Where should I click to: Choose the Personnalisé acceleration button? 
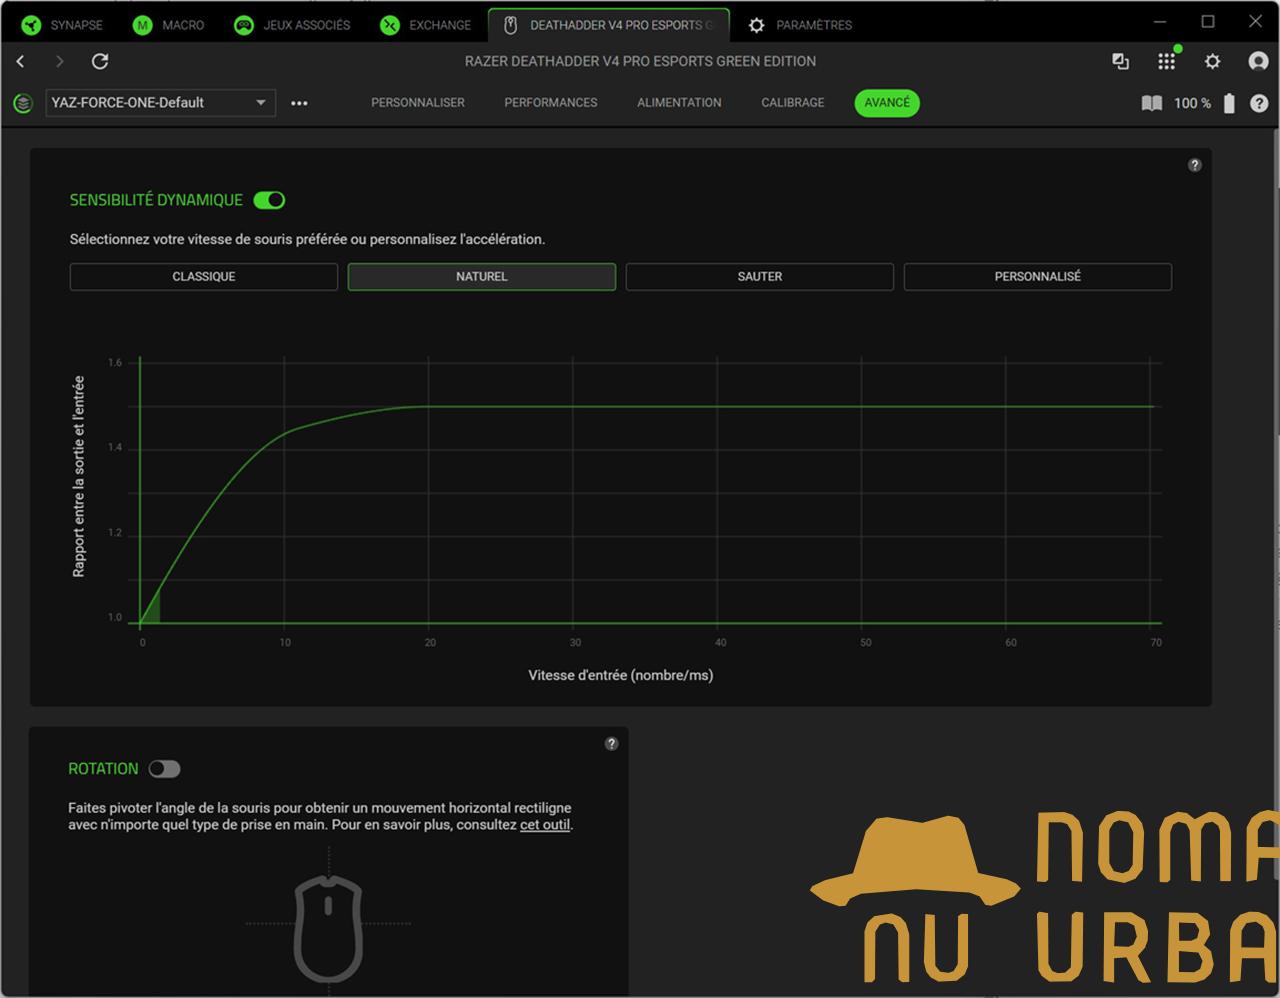[1037, 277]
